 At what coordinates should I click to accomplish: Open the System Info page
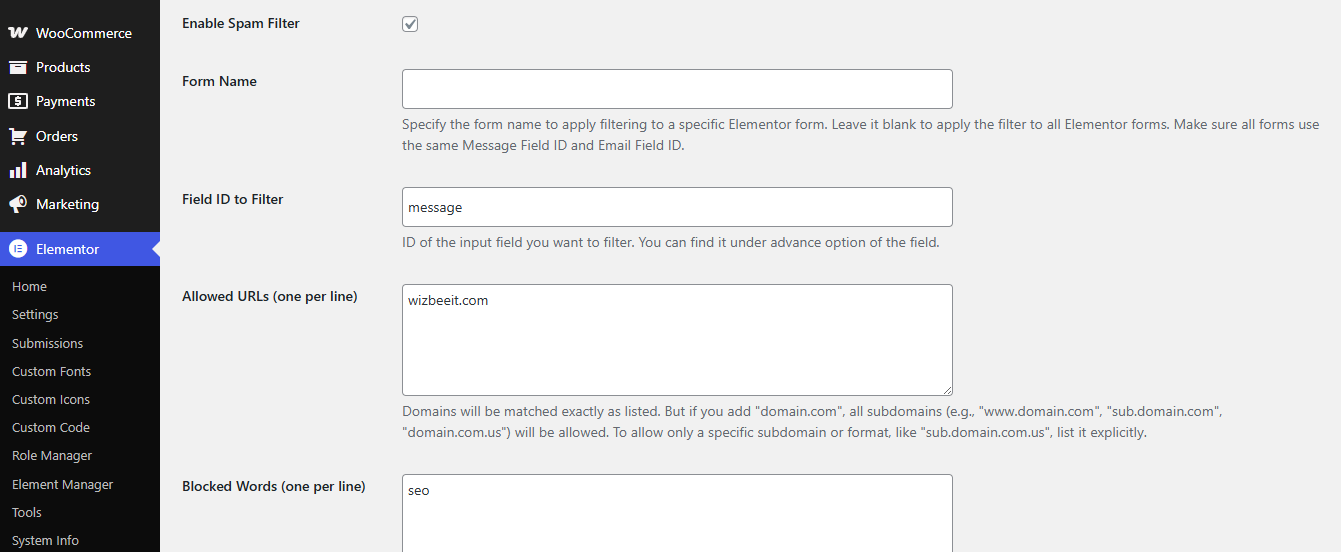click(x=45, y=540)
